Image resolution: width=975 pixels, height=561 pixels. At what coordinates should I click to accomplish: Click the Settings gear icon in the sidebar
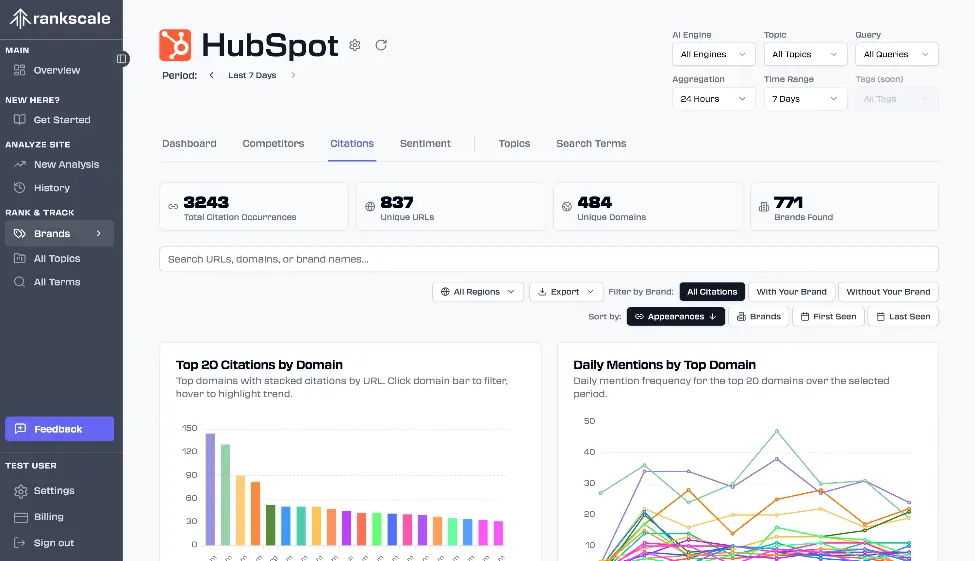[21, 491]
